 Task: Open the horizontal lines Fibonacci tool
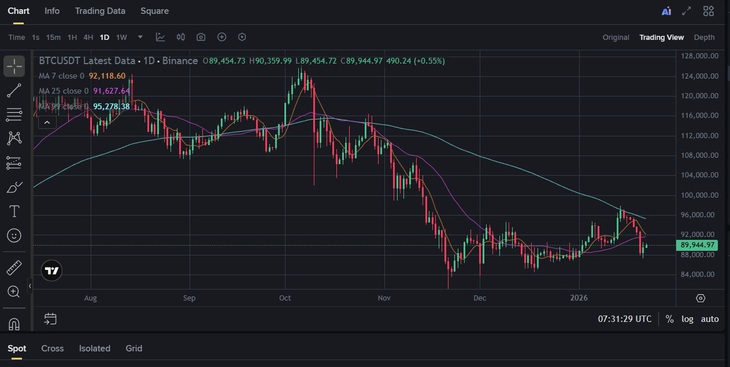coord(14,114)
